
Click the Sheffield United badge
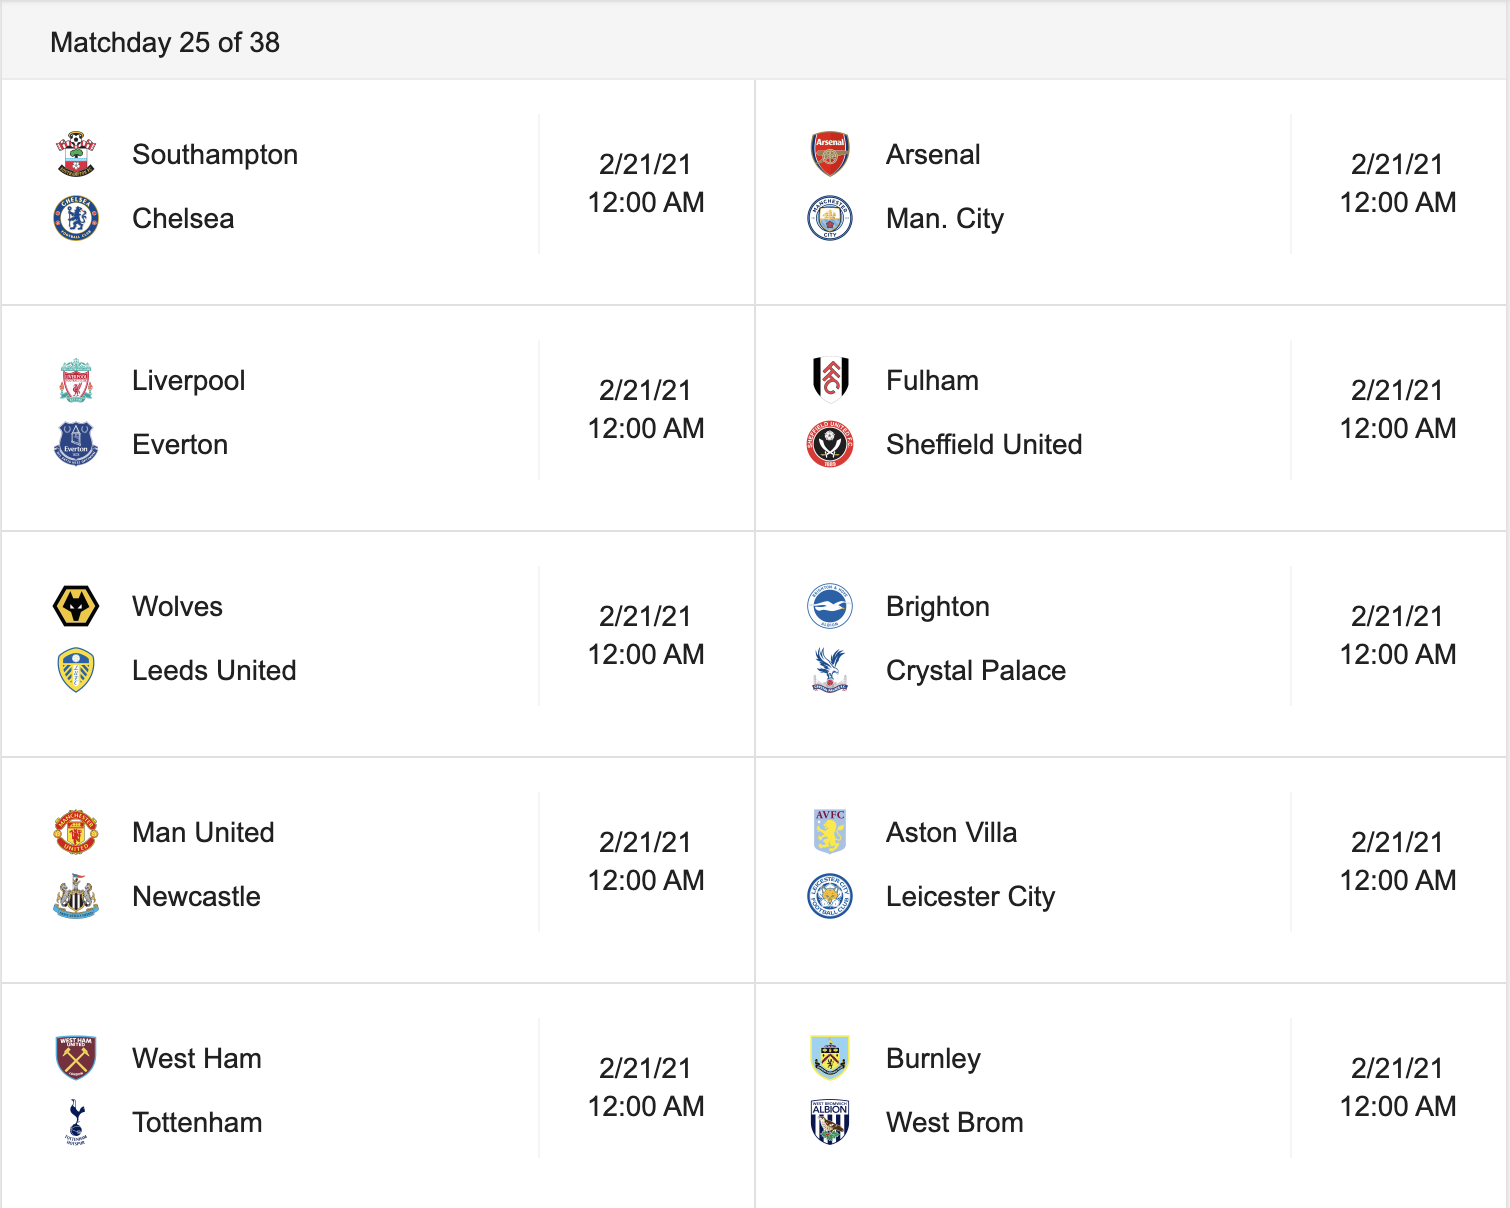[x=830, y=444]
